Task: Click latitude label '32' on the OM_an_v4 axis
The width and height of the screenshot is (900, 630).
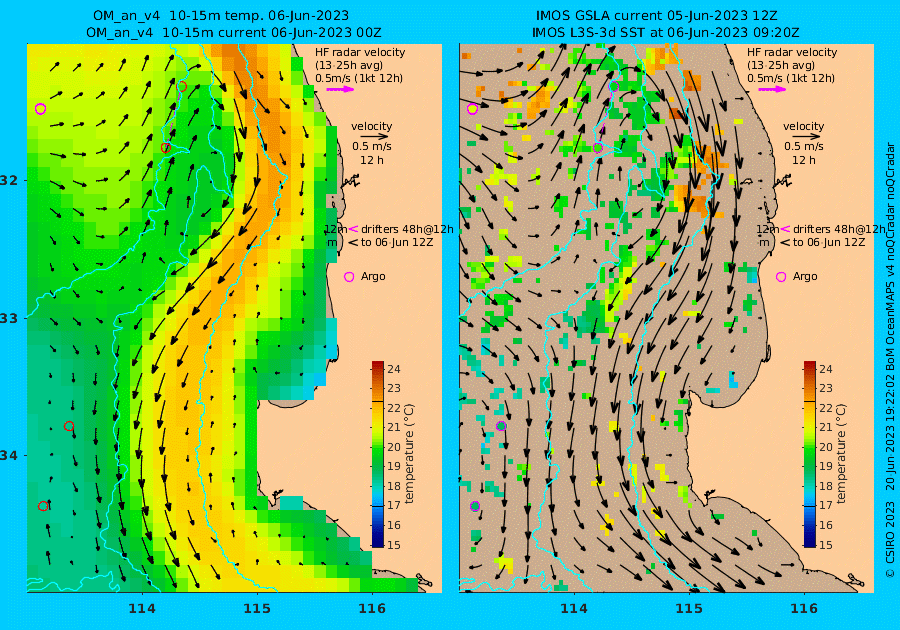Action: click(10, 180)
